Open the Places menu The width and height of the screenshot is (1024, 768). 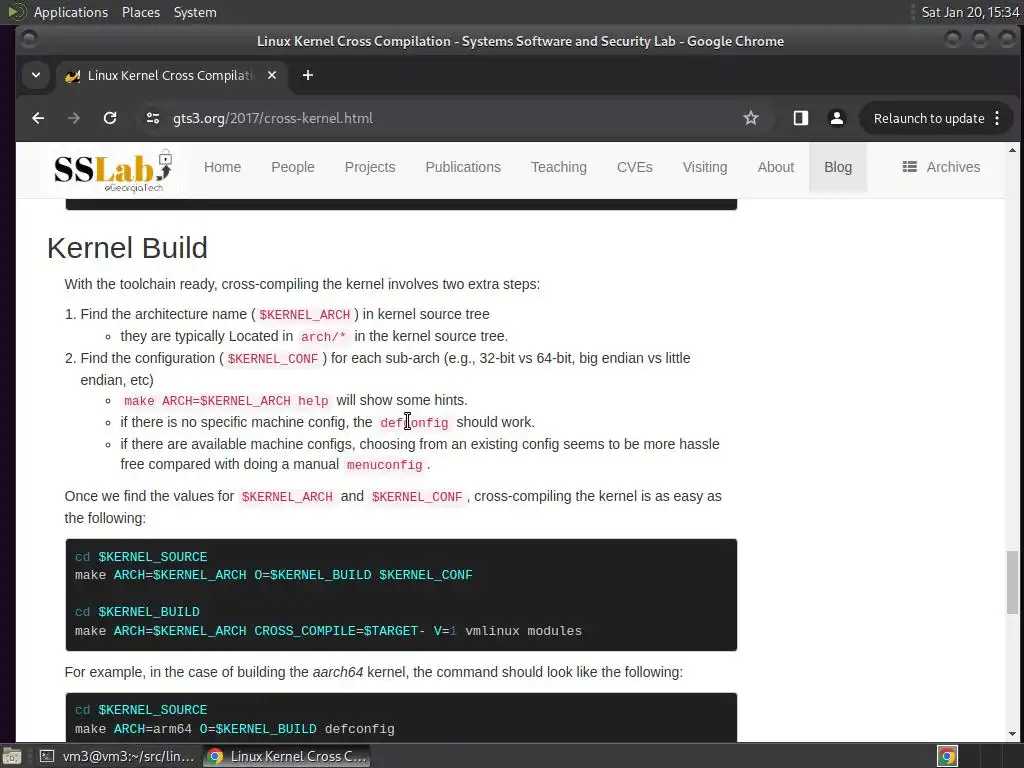[140, 12]
